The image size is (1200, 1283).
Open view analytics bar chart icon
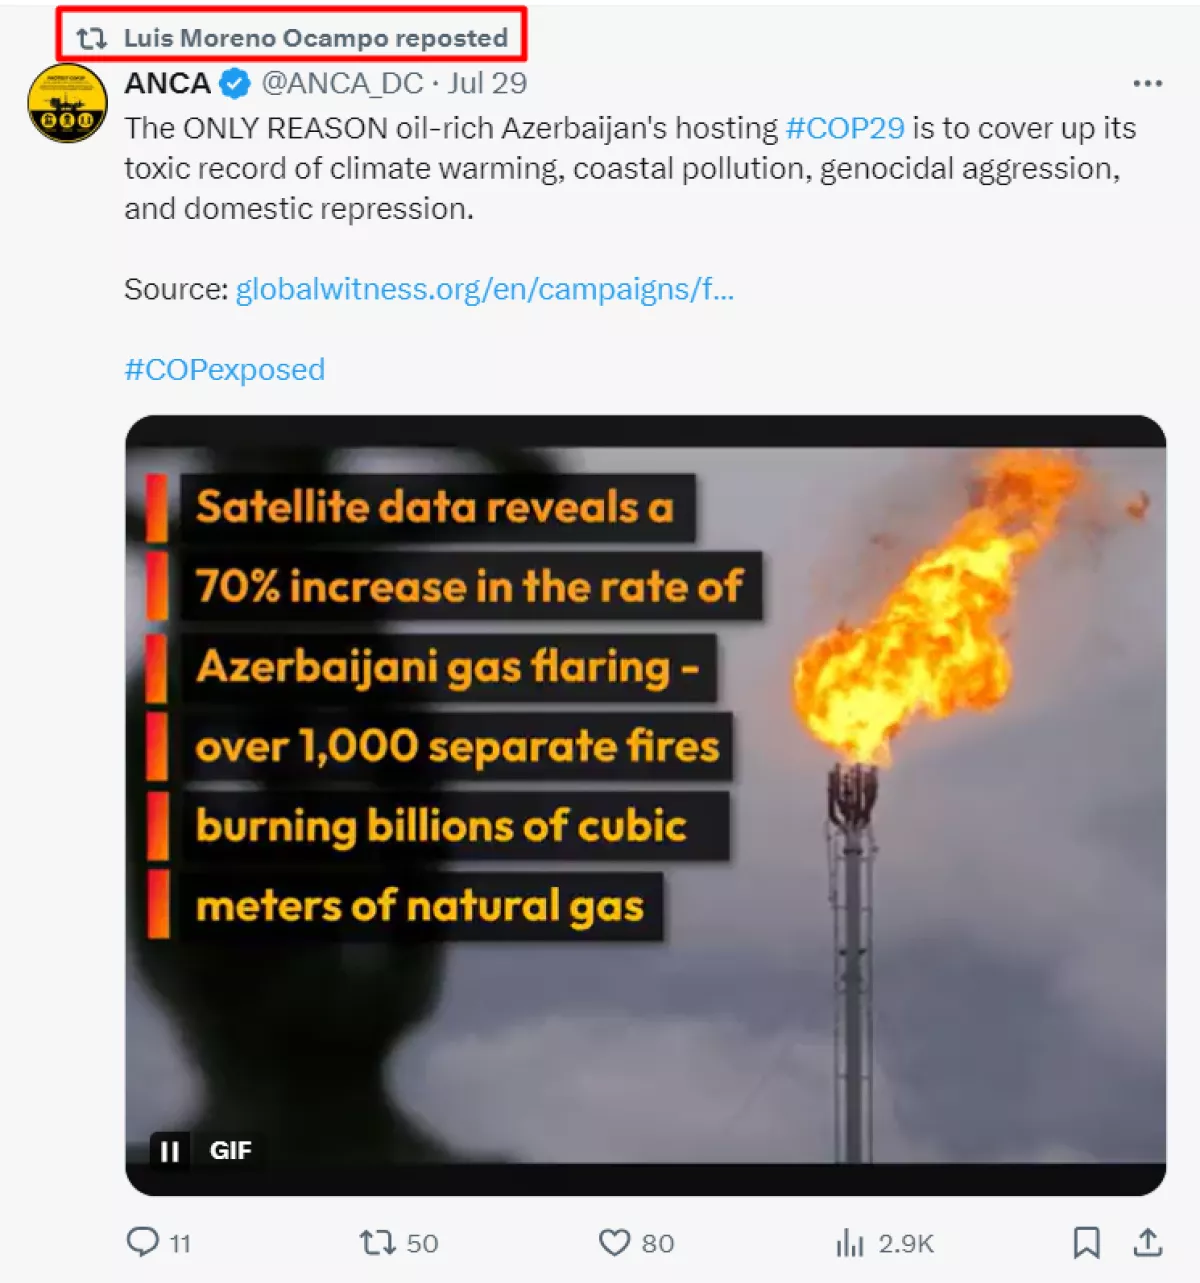(850, 1243)
